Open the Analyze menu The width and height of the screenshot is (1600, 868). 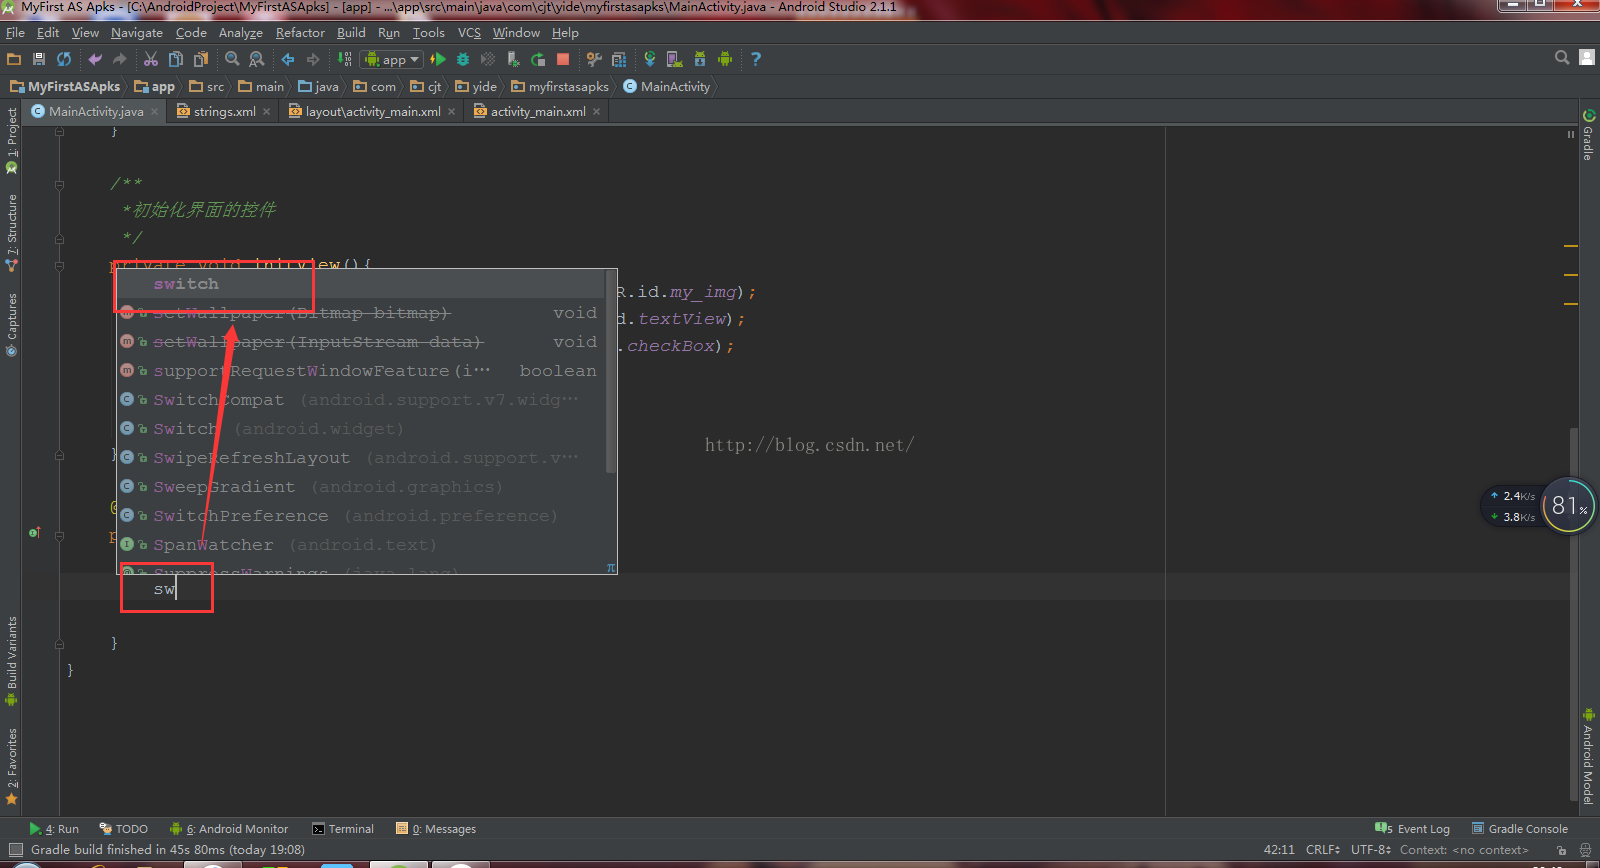pyautogui.click(x=241, y=33)
